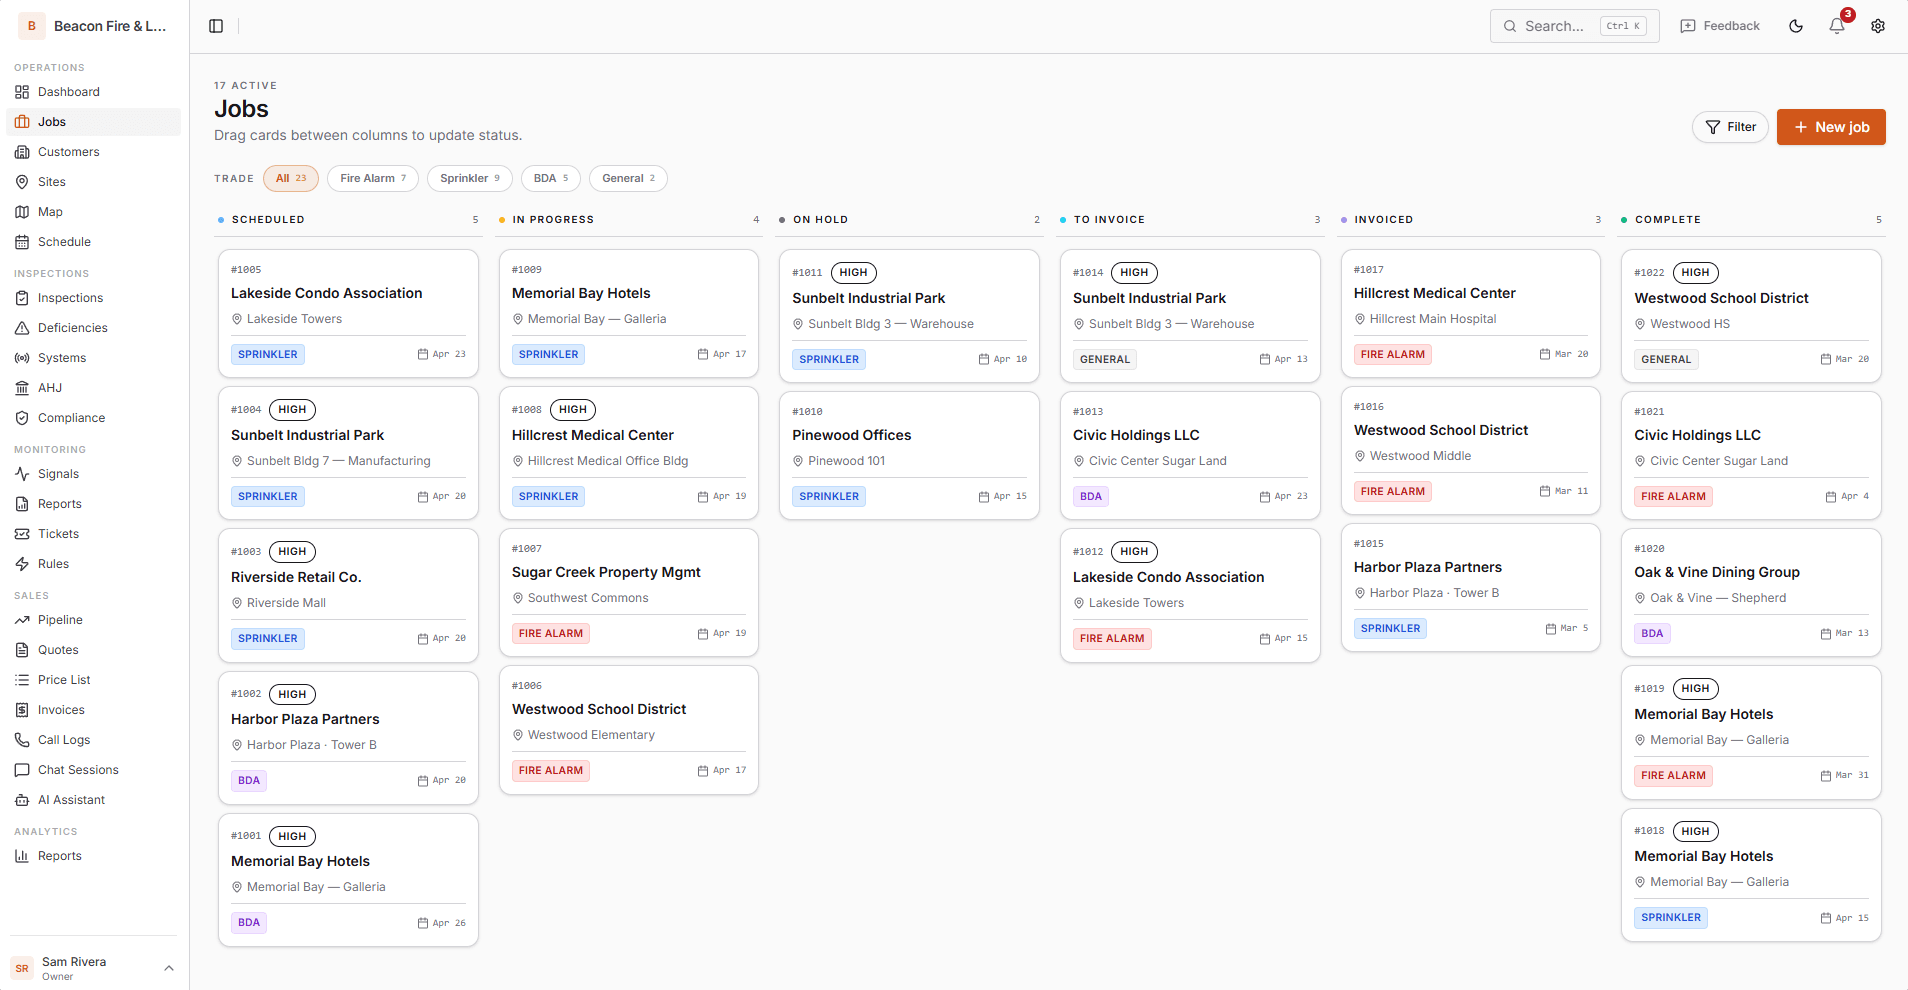Open the Inspections section
This screenshot has width=1908, height=990.
click(70, 297)
